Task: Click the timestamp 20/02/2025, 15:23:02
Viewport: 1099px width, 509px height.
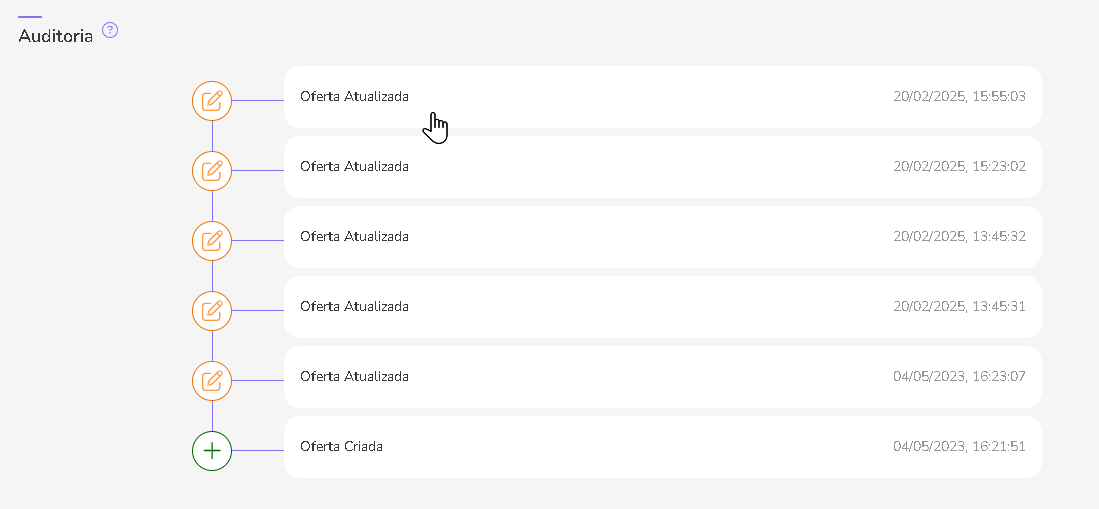Action: point(959,167)
